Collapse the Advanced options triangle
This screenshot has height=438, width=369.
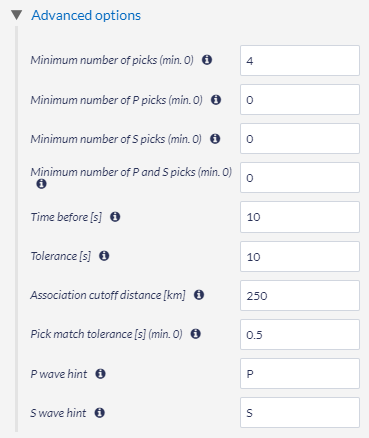point(16,15)
